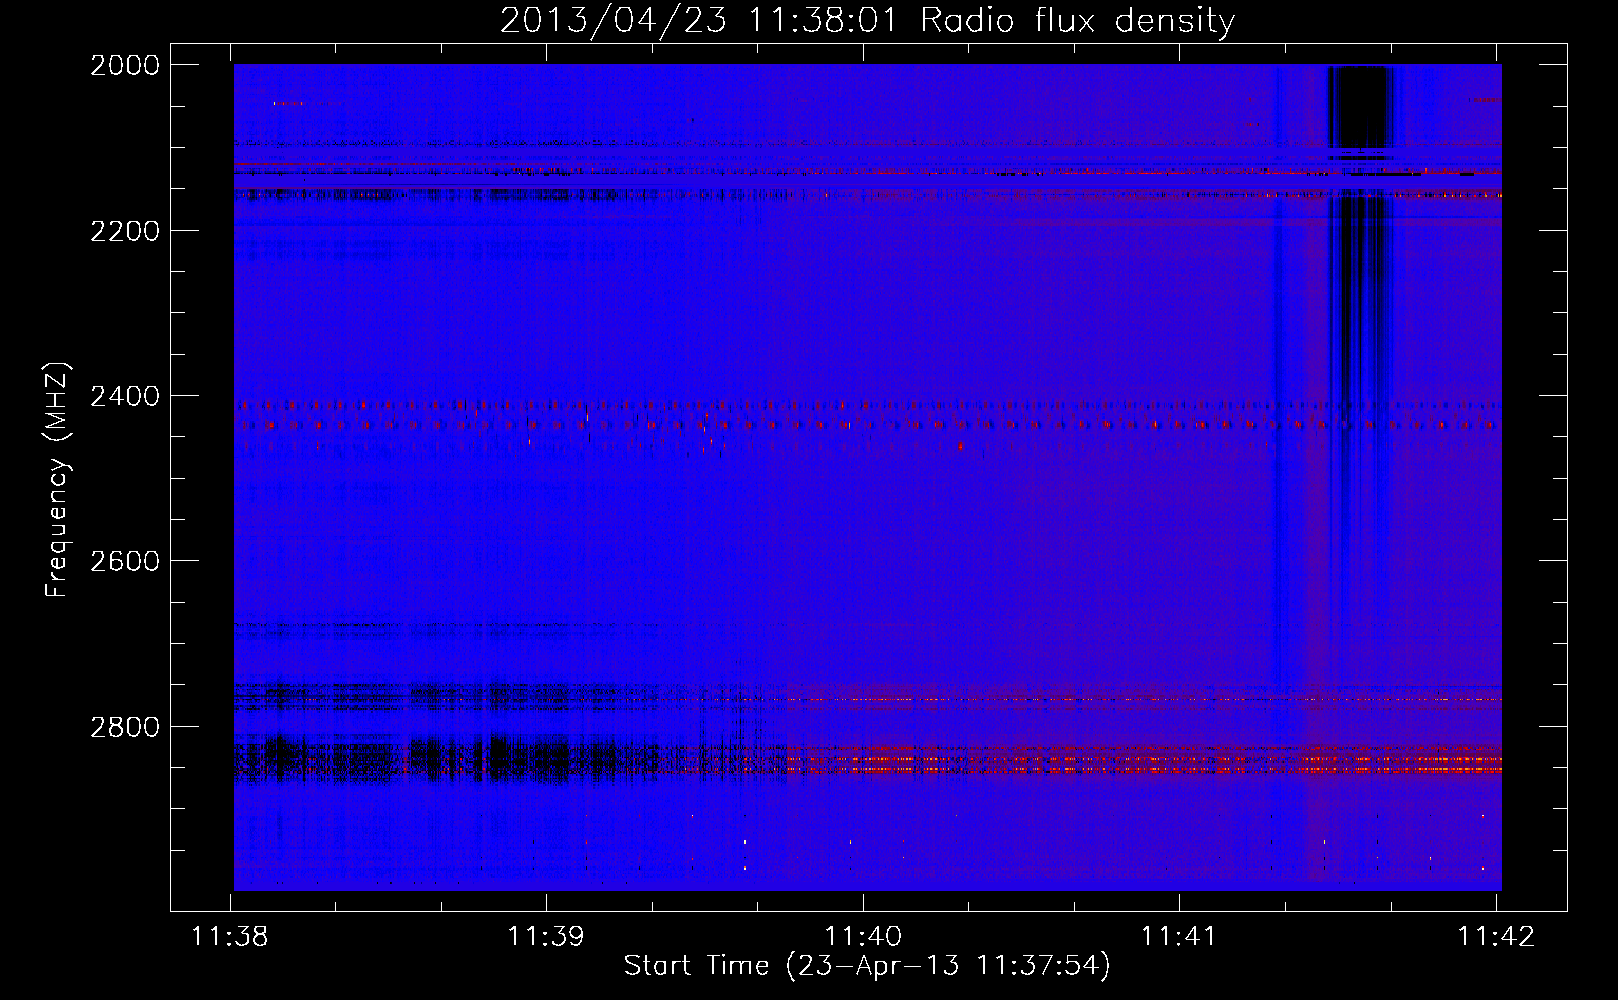Select the 2800 frequency tick label
The image size is (1618, 1000).
coord(125,727)
